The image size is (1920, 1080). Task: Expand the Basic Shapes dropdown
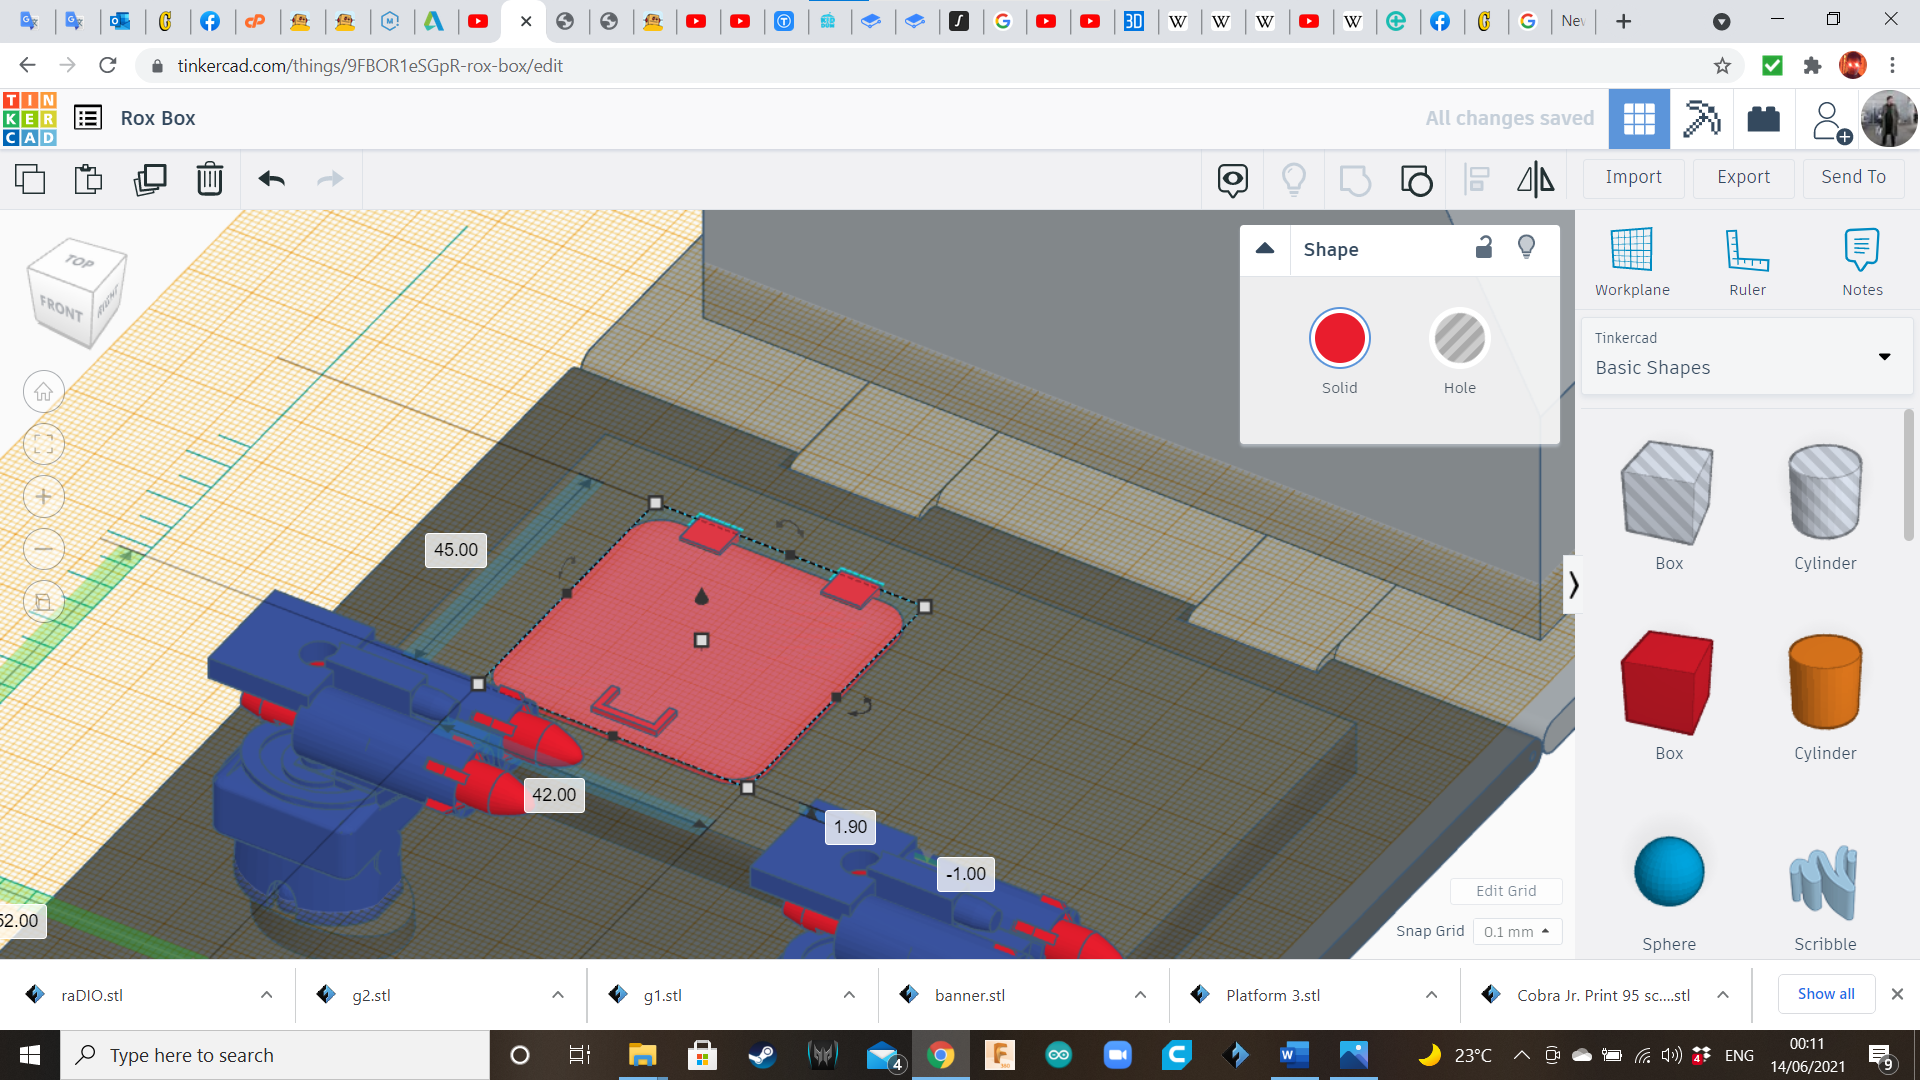point(1884,356)
